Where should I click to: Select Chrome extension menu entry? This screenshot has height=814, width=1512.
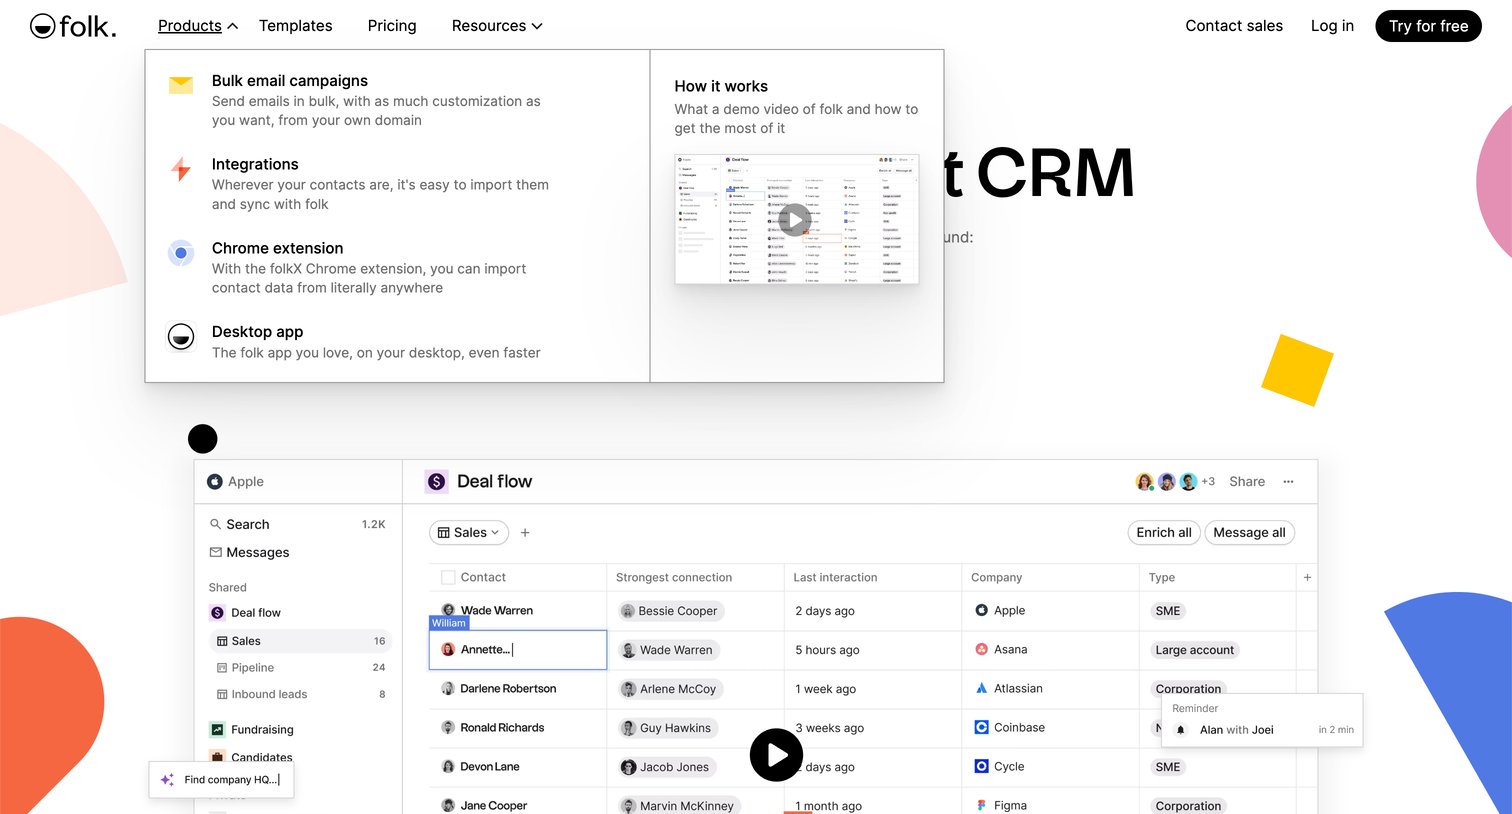[369, 268]
